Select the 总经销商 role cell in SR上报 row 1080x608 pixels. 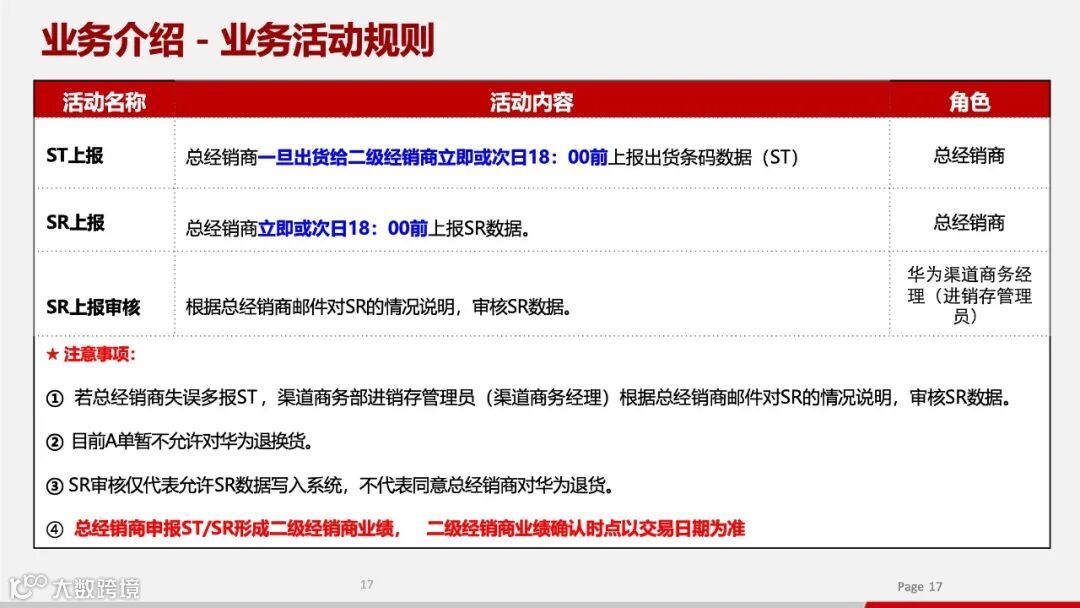click(x=969, y=222)
